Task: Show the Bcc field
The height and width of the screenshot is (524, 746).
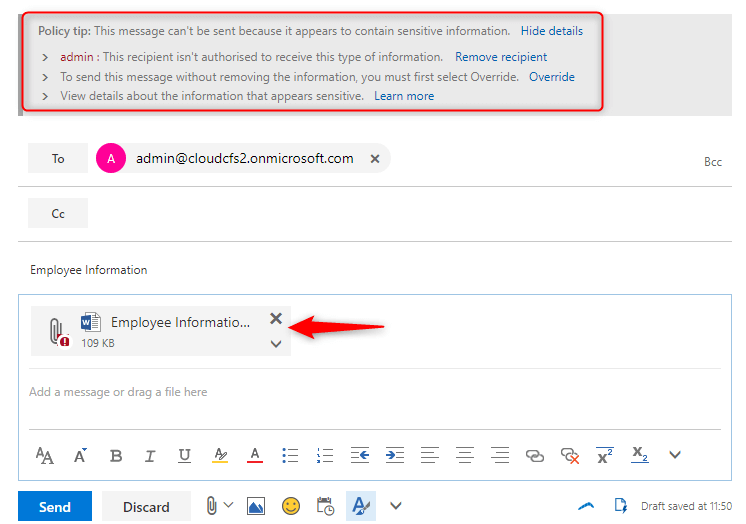Action: 713,162
